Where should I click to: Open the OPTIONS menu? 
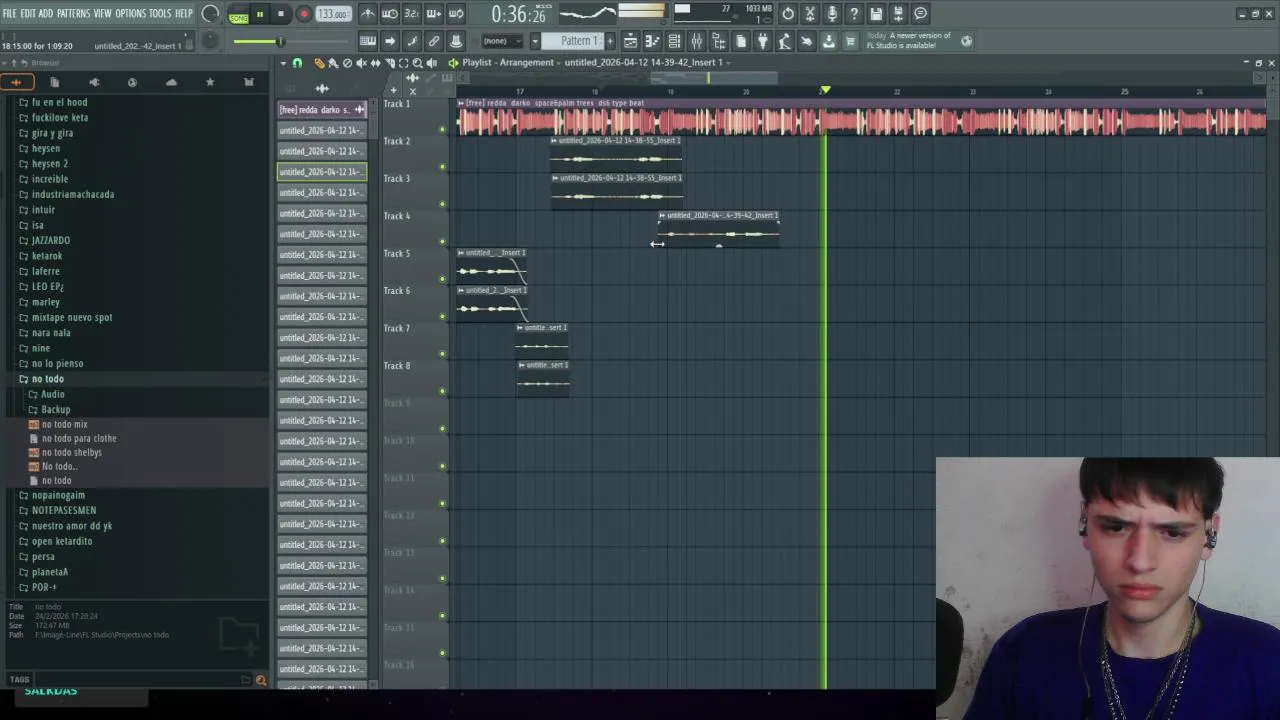pos(130,13)
